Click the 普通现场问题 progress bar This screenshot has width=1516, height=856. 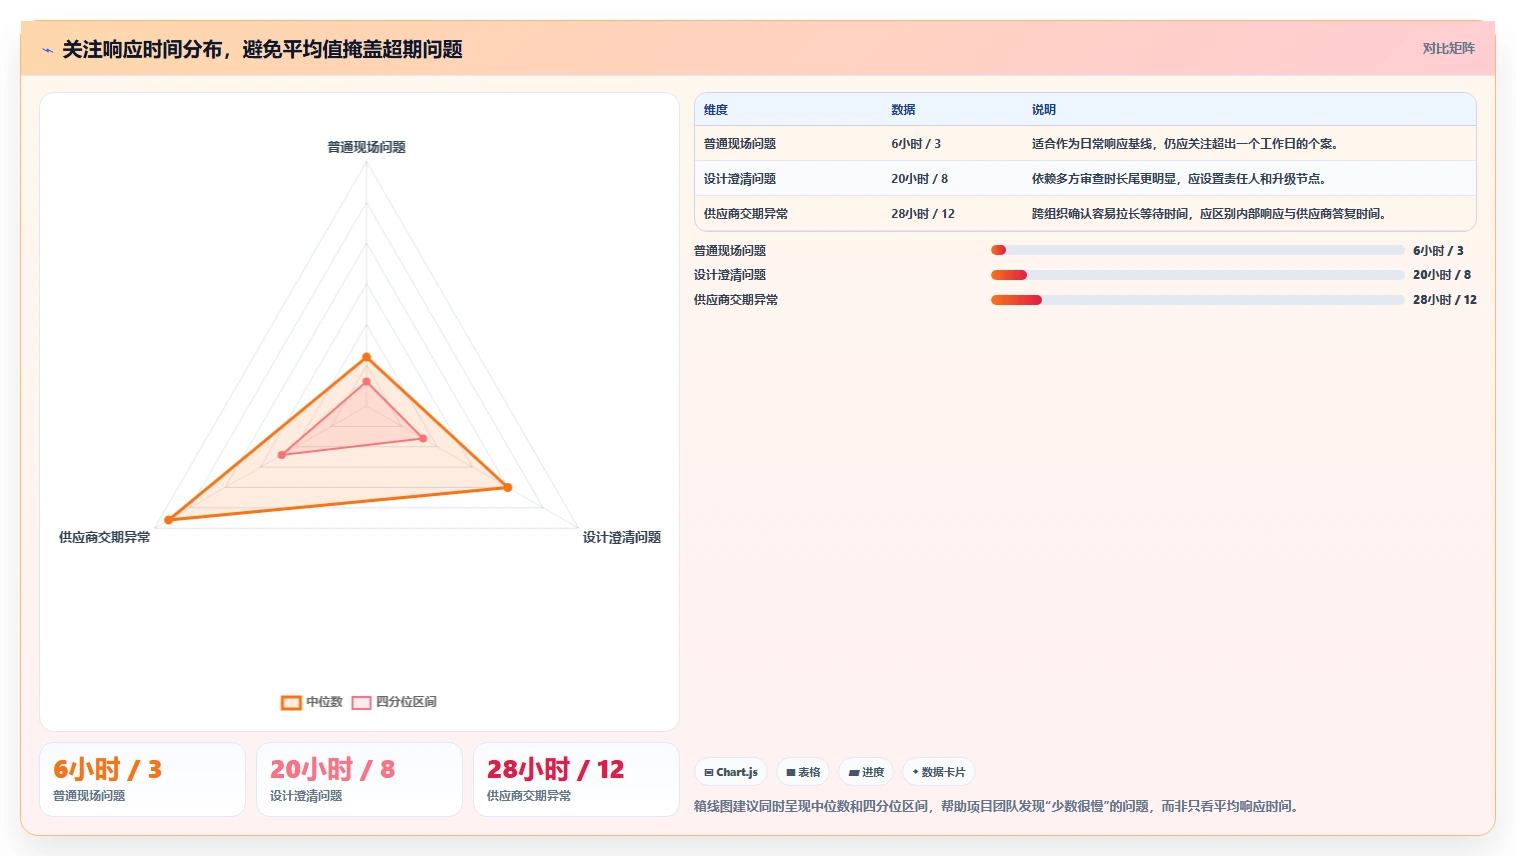(x=1197, y=250)
